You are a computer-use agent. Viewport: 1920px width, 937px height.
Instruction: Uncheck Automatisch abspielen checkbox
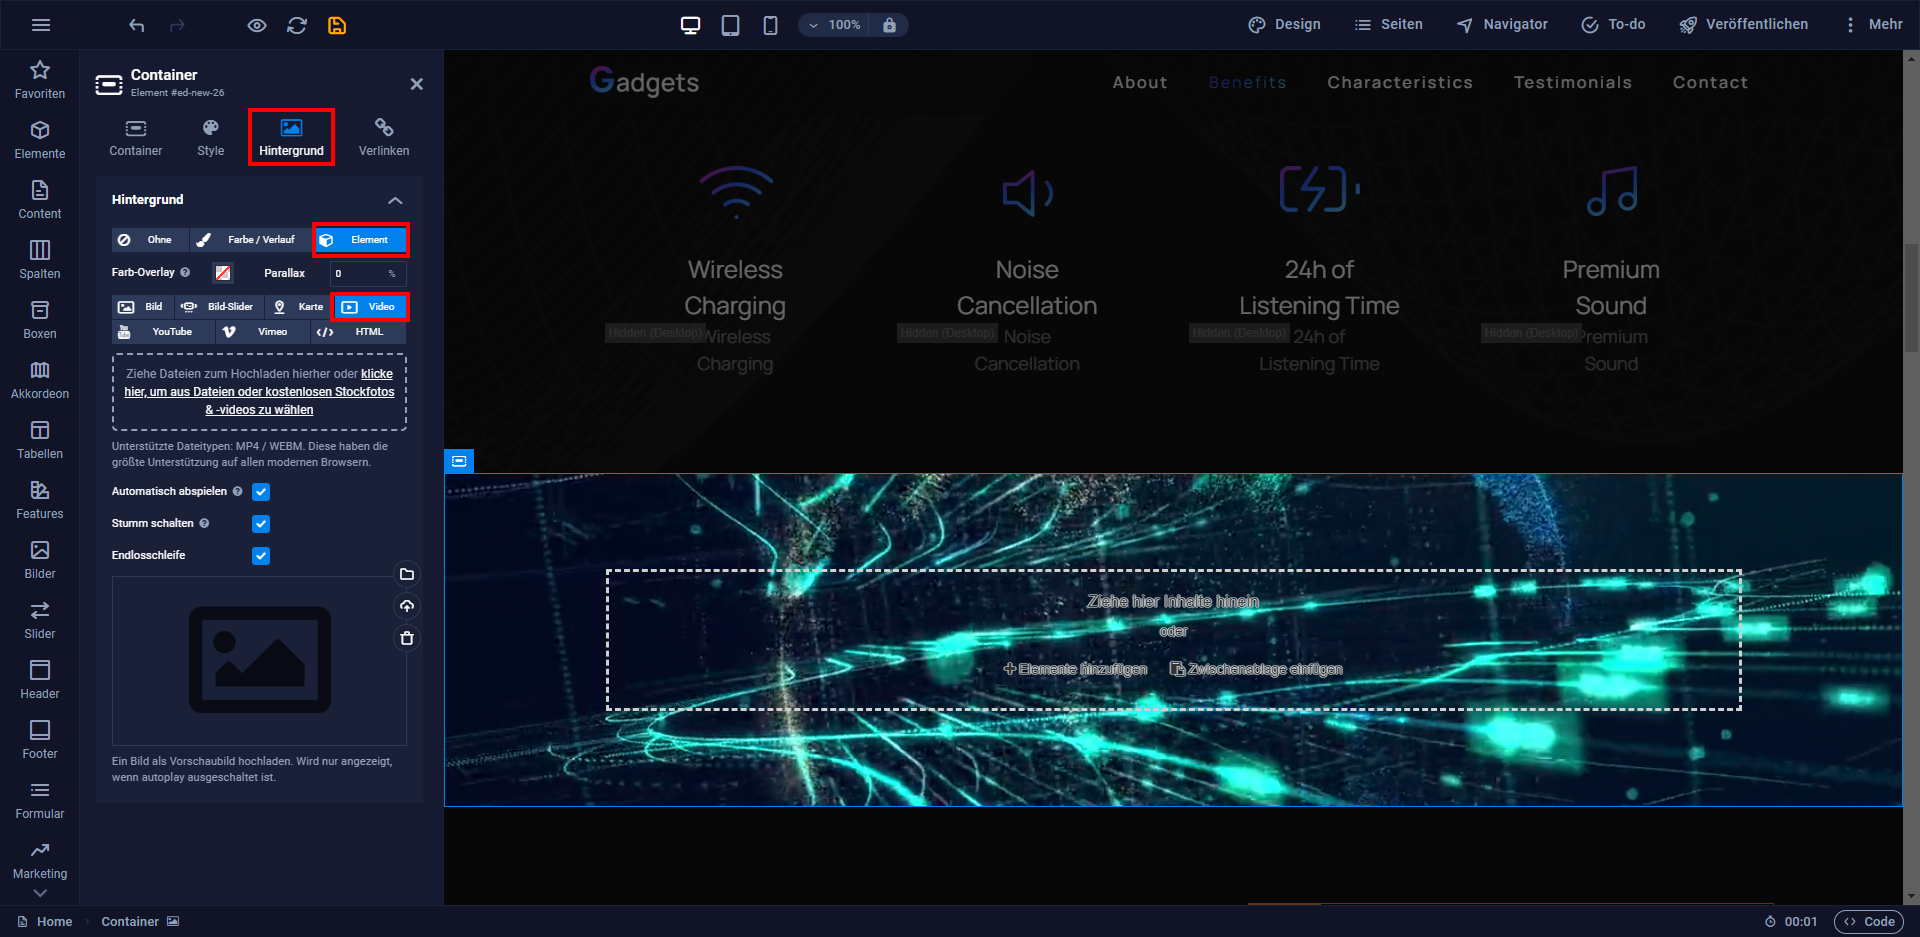(x=261, y=492)
